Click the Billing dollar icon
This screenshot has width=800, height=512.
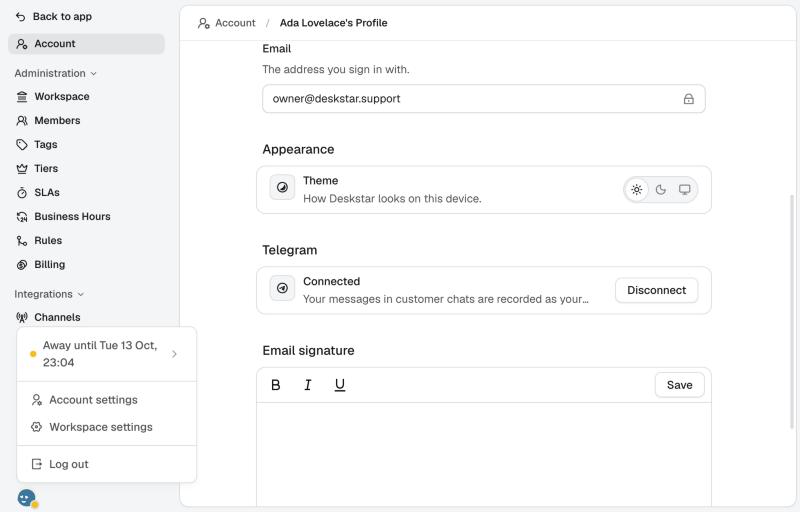coord(21,265)
